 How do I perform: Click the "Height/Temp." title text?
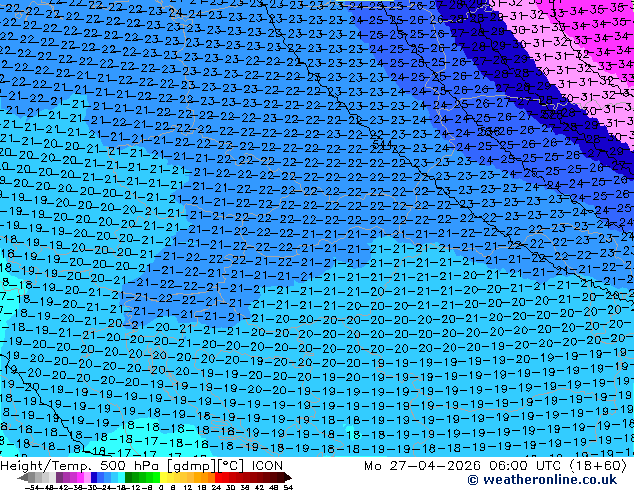pyautogui.click(x=45, y=465)
